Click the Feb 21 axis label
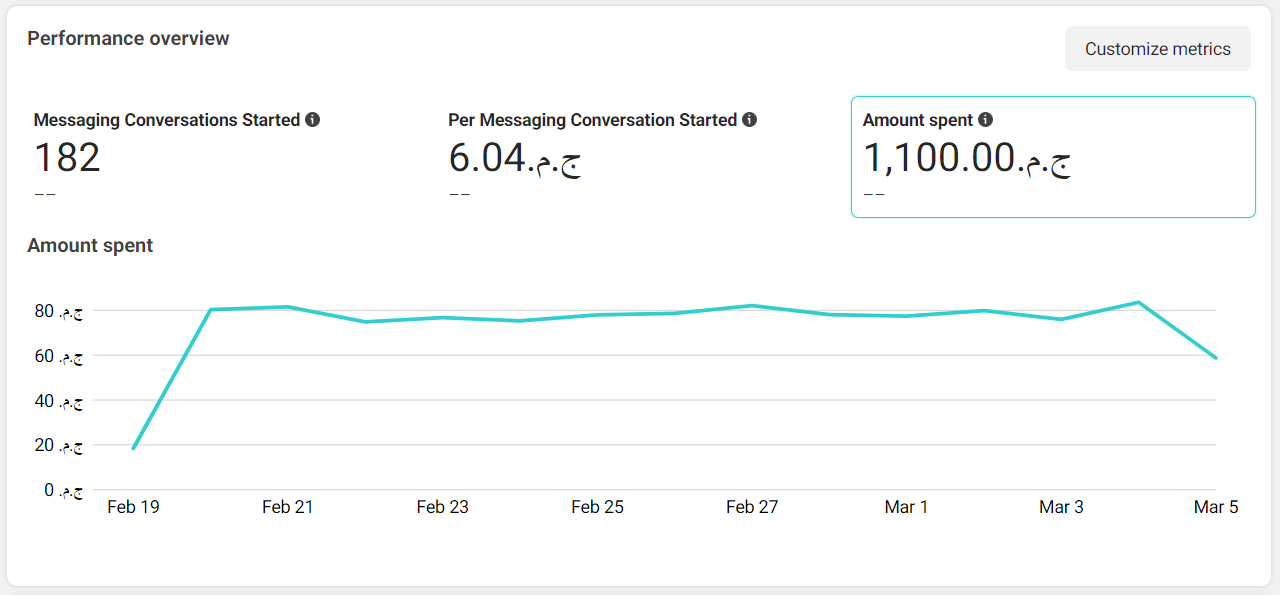This screenshot has height=595, width=1280. click(x=288, y=507)
